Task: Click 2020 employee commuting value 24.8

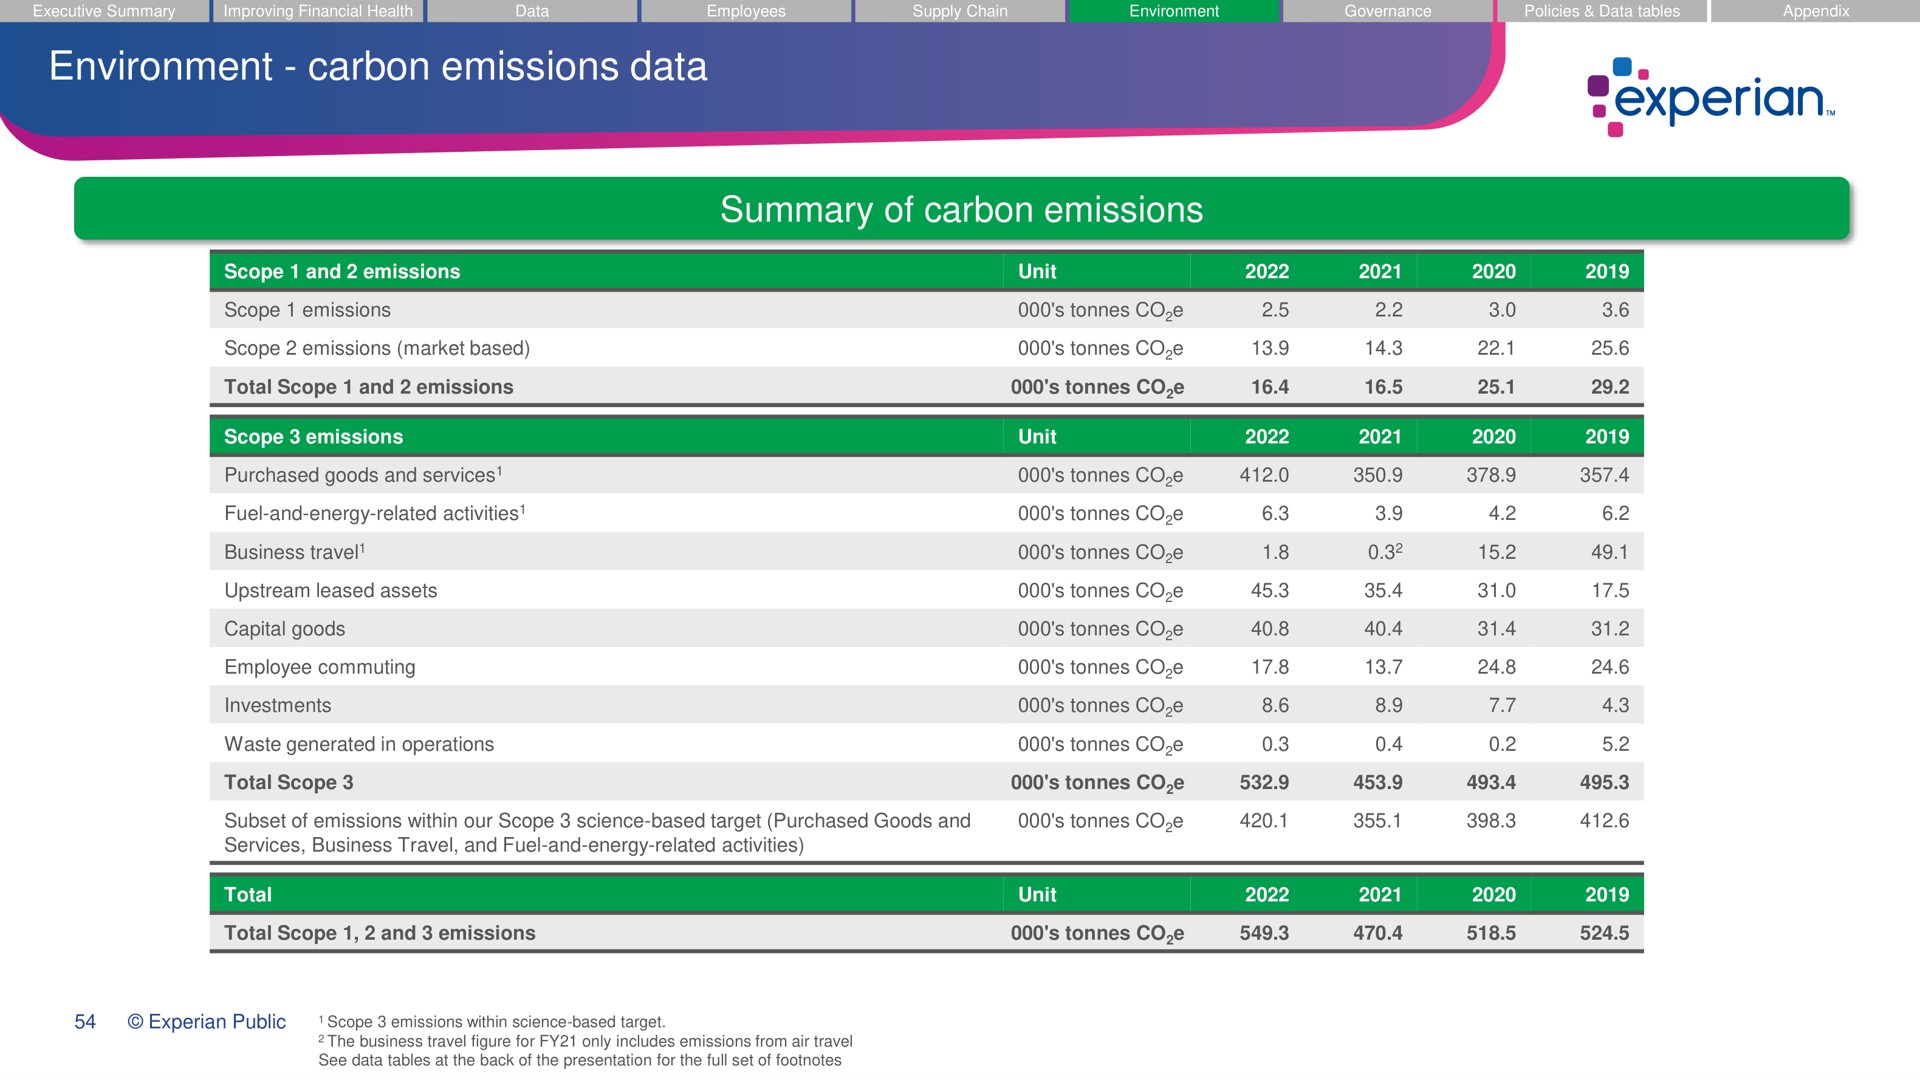Action: point(1497,667)
